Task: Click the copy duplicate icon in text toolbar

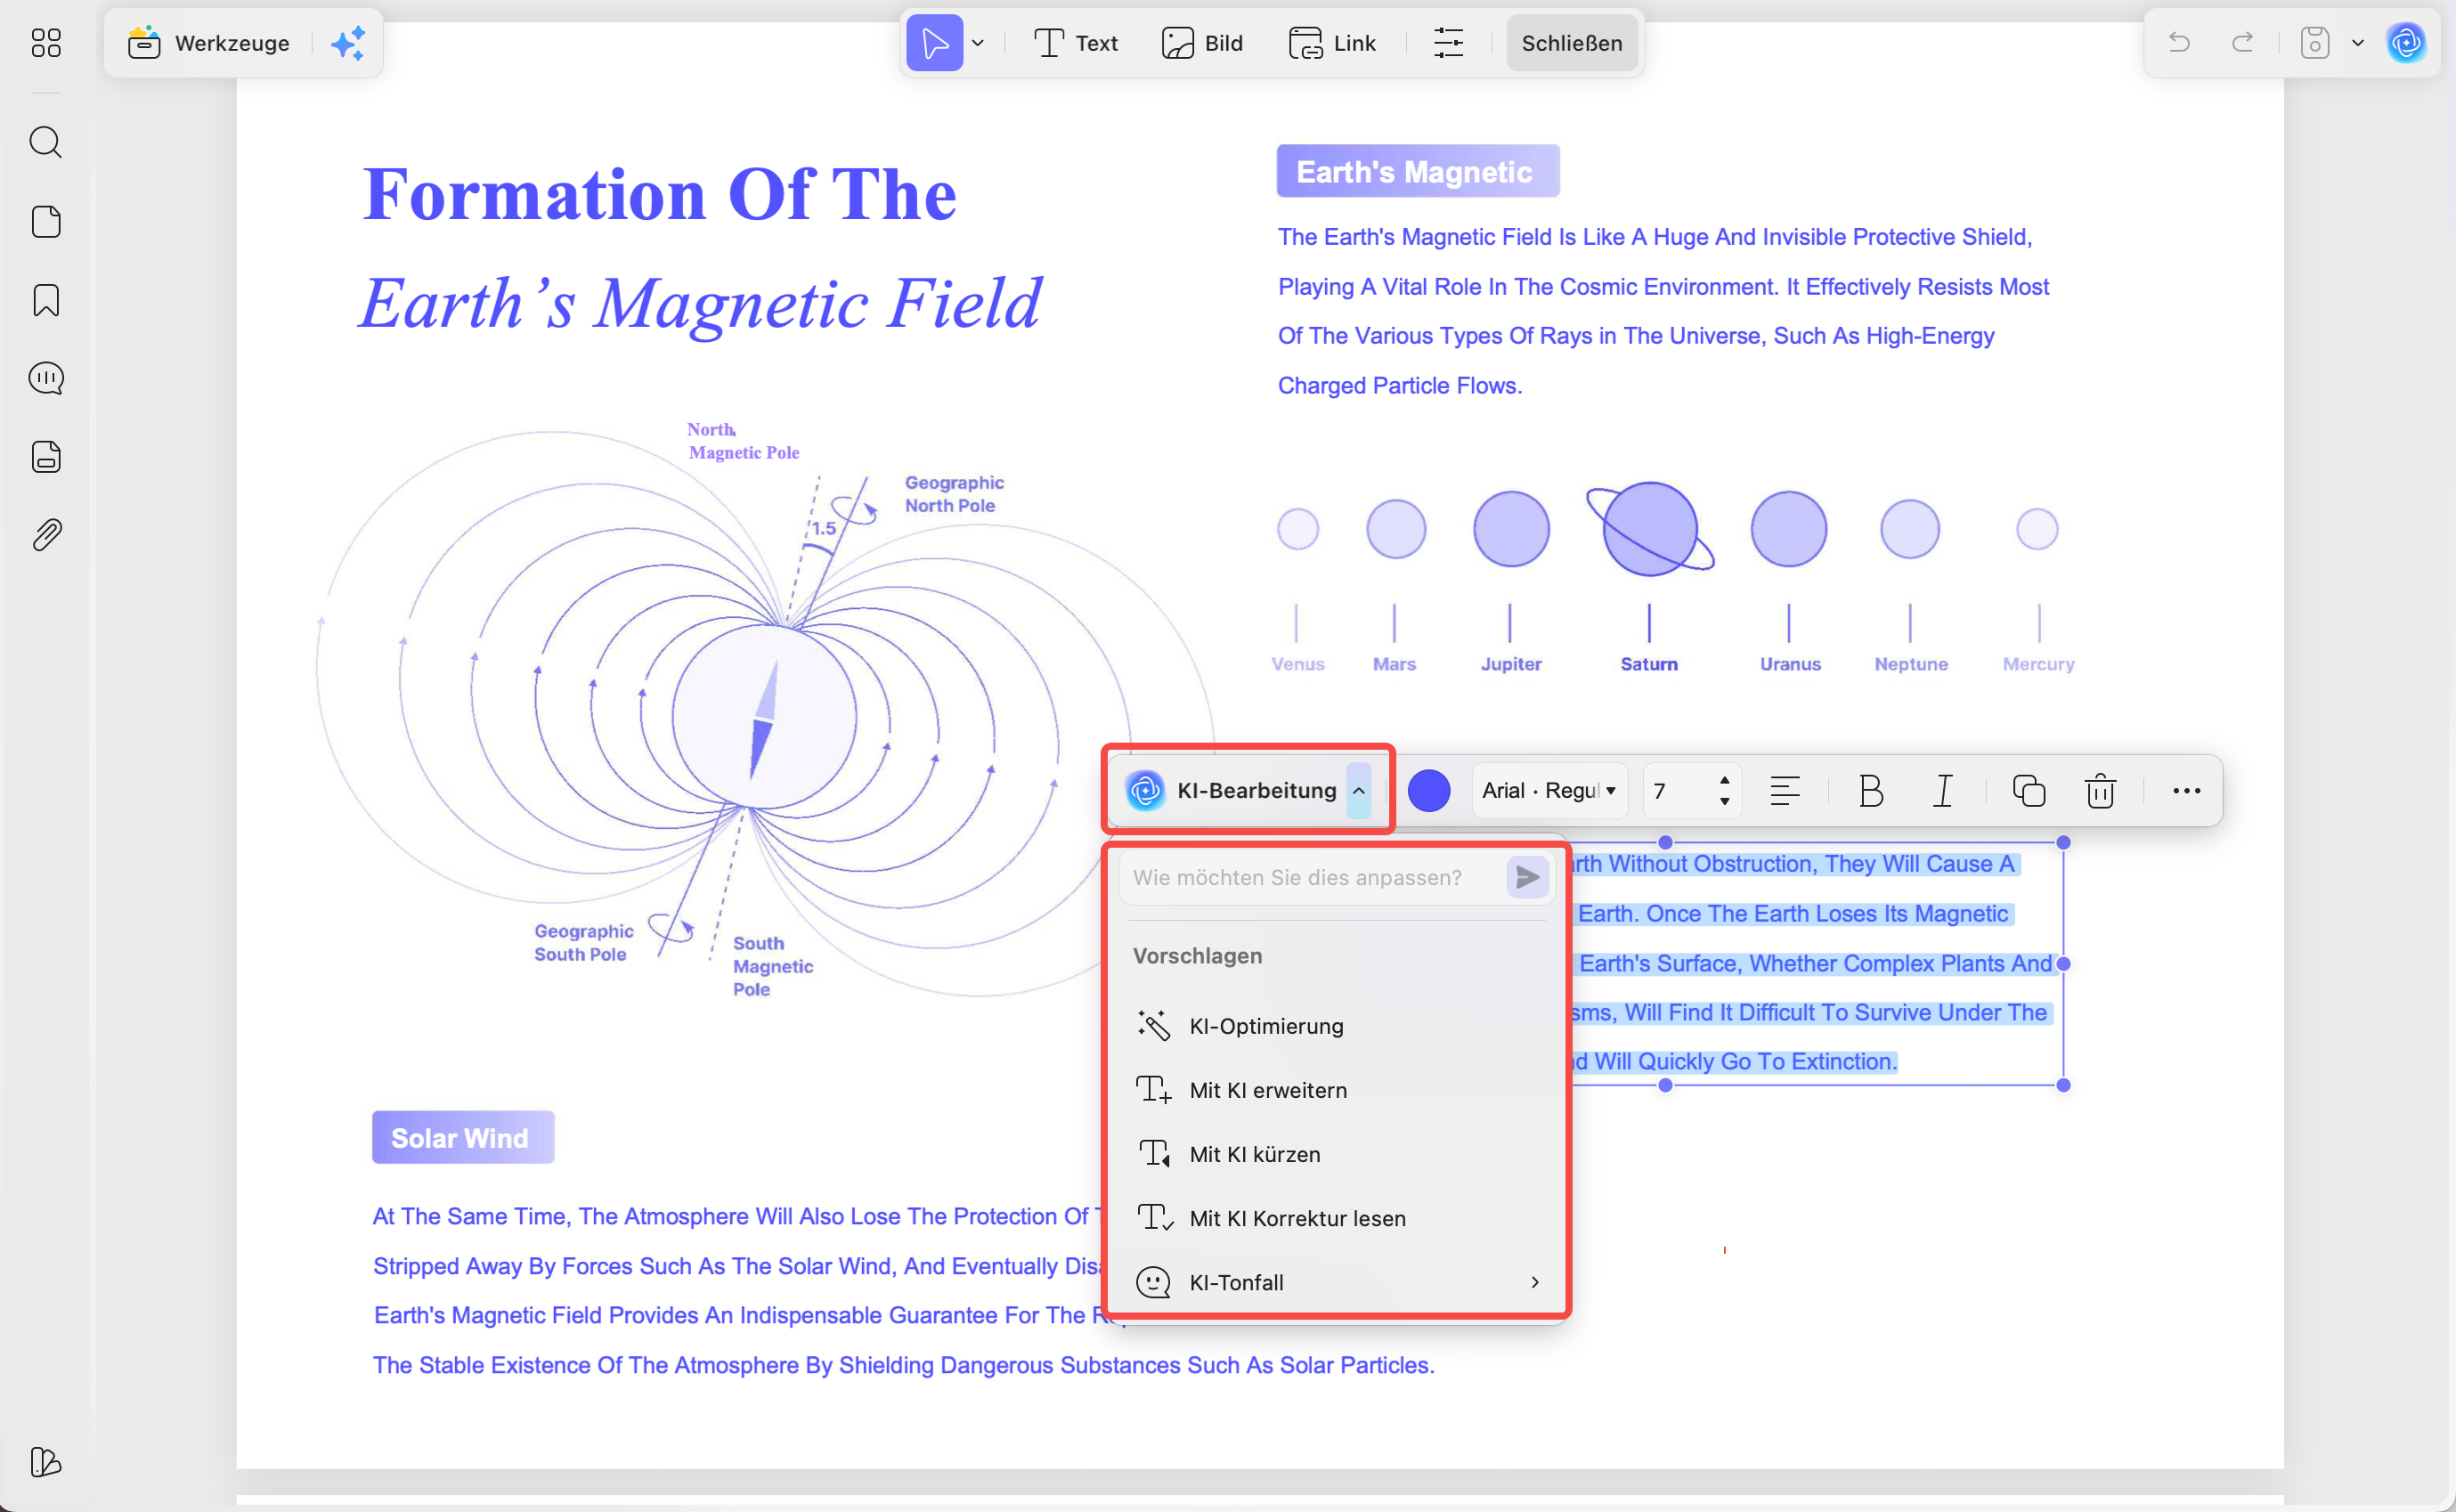Action: [x=2028, y=791]
